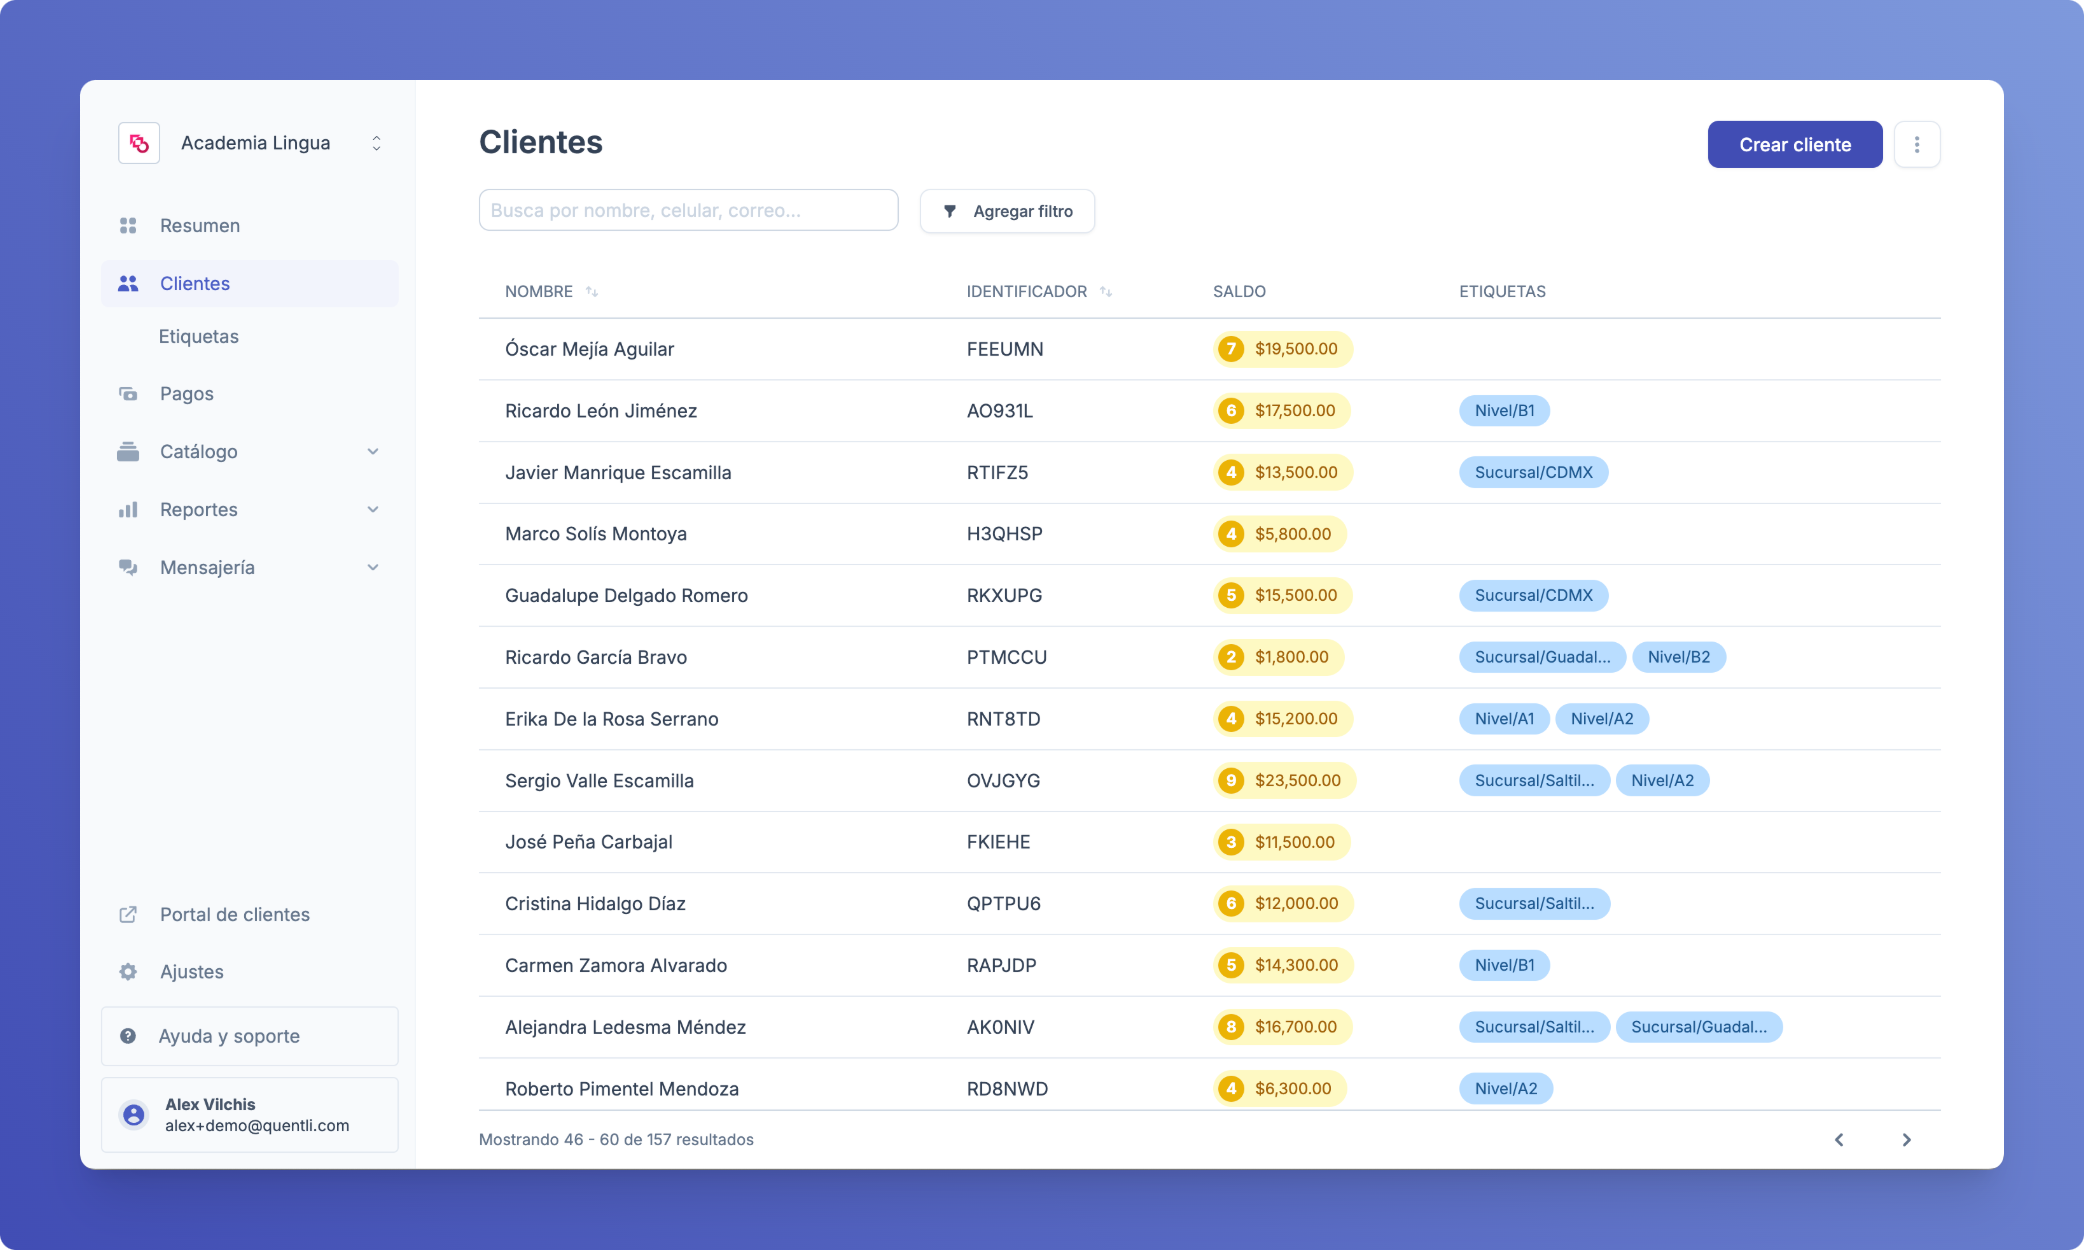
Task: Open the three-dot options menu
Action: (x=1916, y=145)
